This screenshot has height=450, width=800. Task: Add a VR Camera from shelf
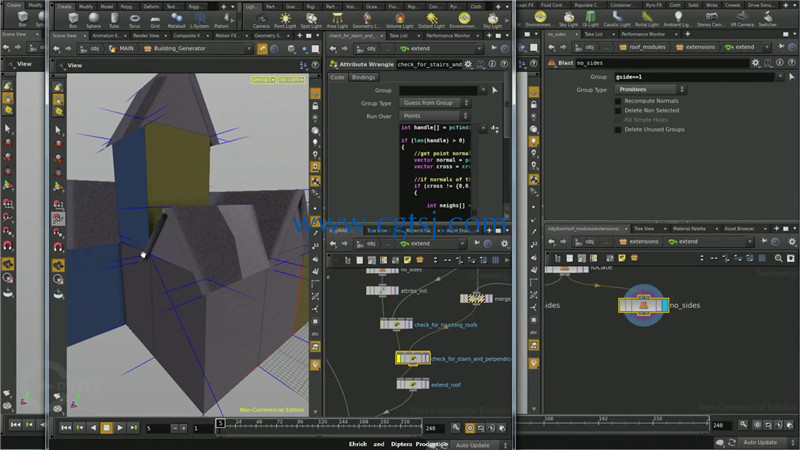click(x=742, y=19)
